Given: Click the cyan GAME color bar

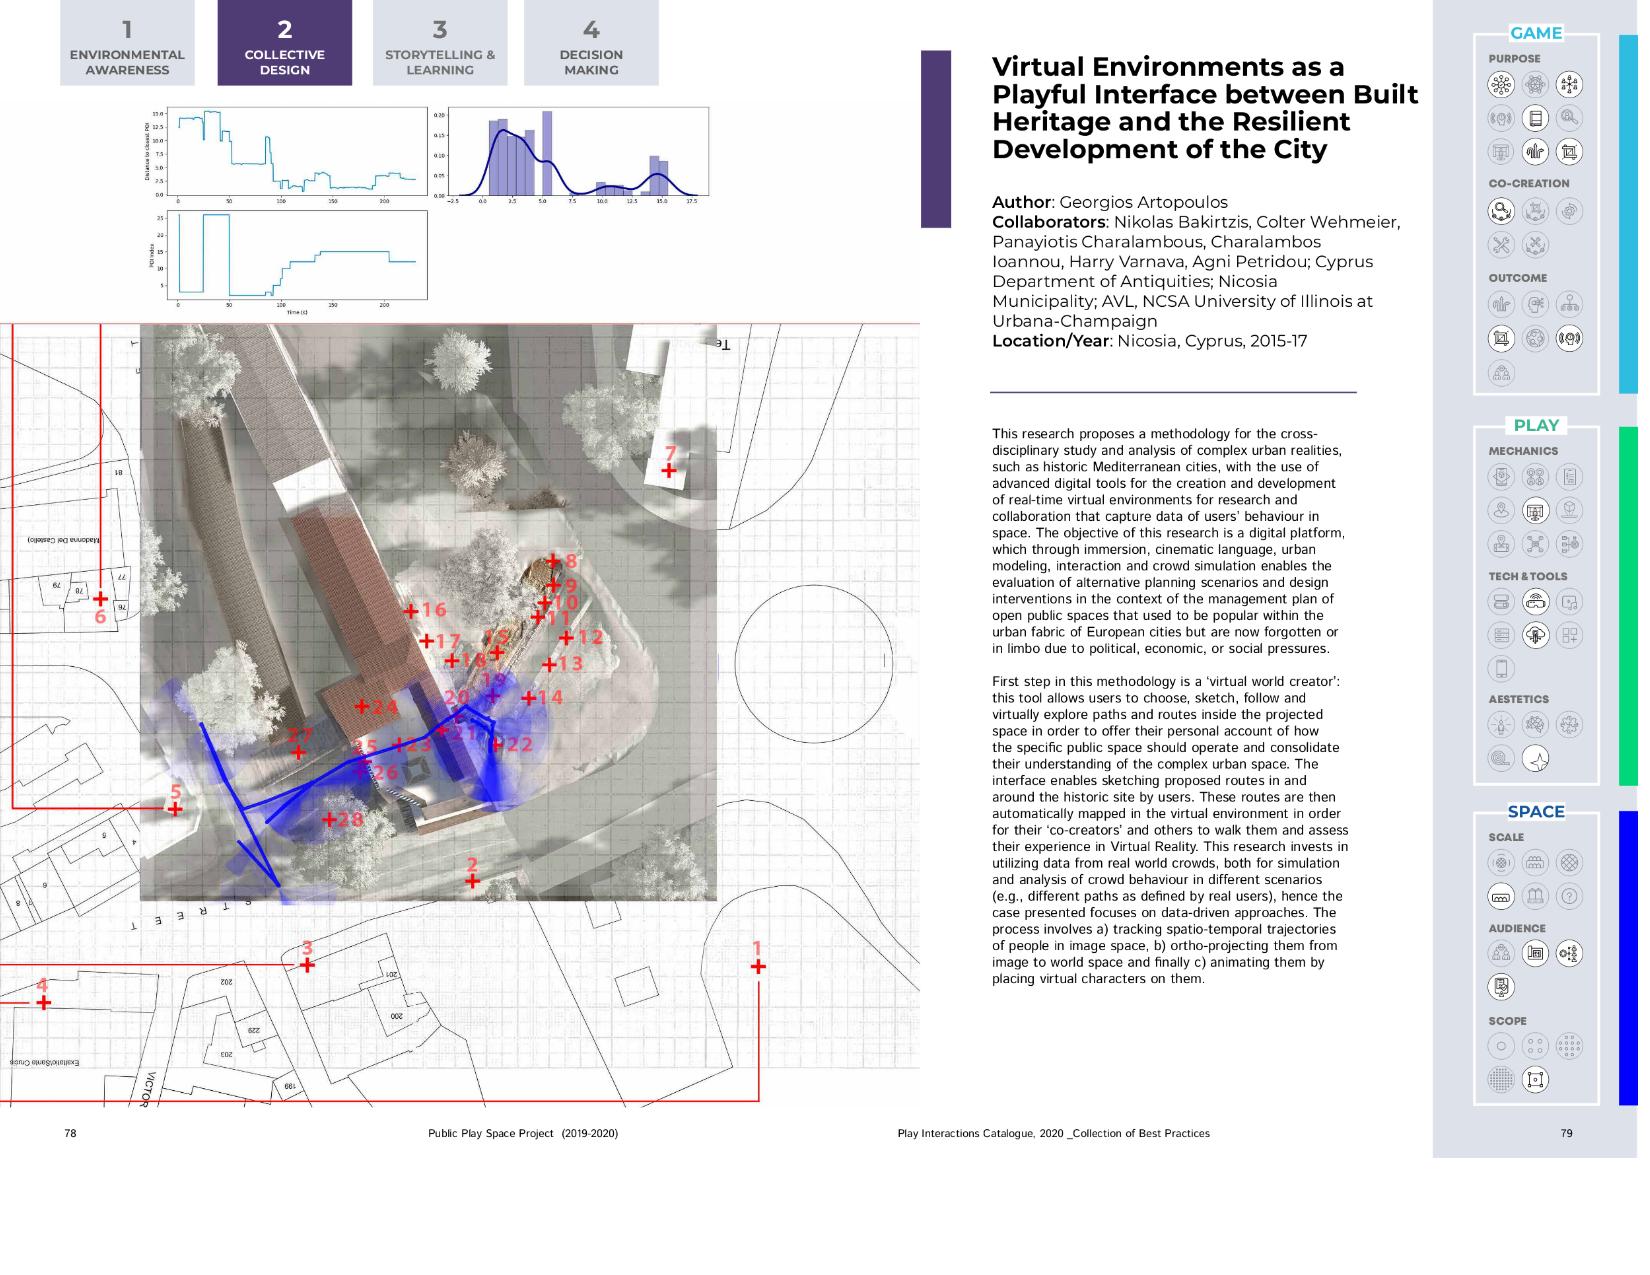Looking at the screenshot, I should [x=1628, y=213].
